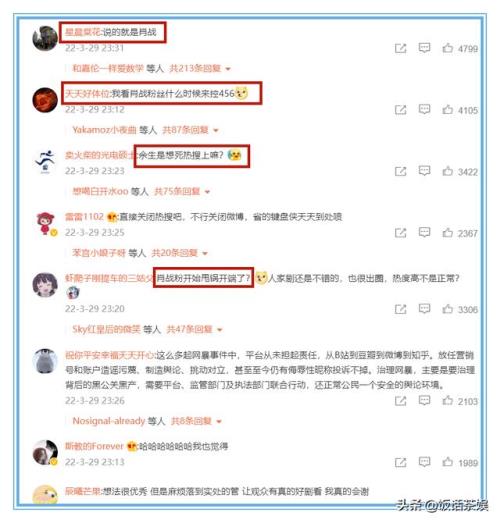Like the comment with 4799 likes
500x523 pixels.
point(447,48)
